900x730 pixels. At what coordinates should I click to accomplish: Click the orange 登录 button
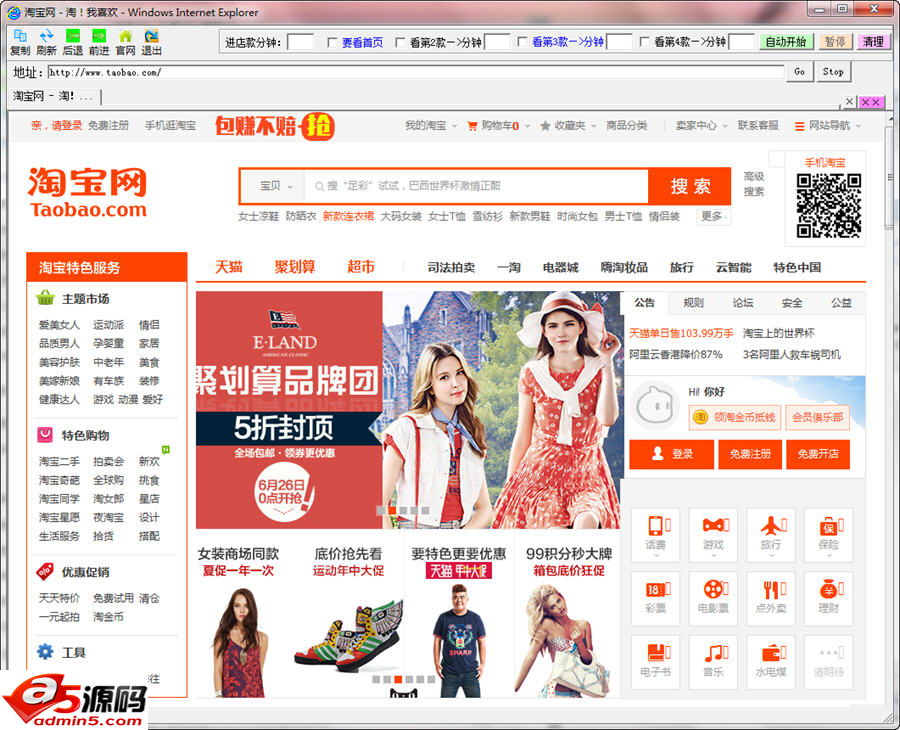pyautogui.click(x=672, y=455)
